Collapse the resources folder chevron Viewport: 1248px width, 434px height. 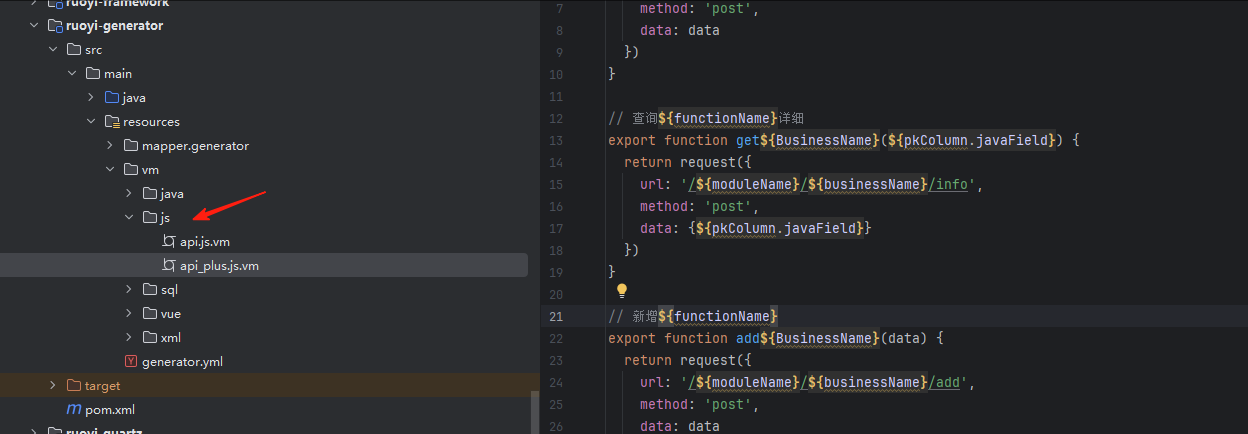tap(91, 122)
